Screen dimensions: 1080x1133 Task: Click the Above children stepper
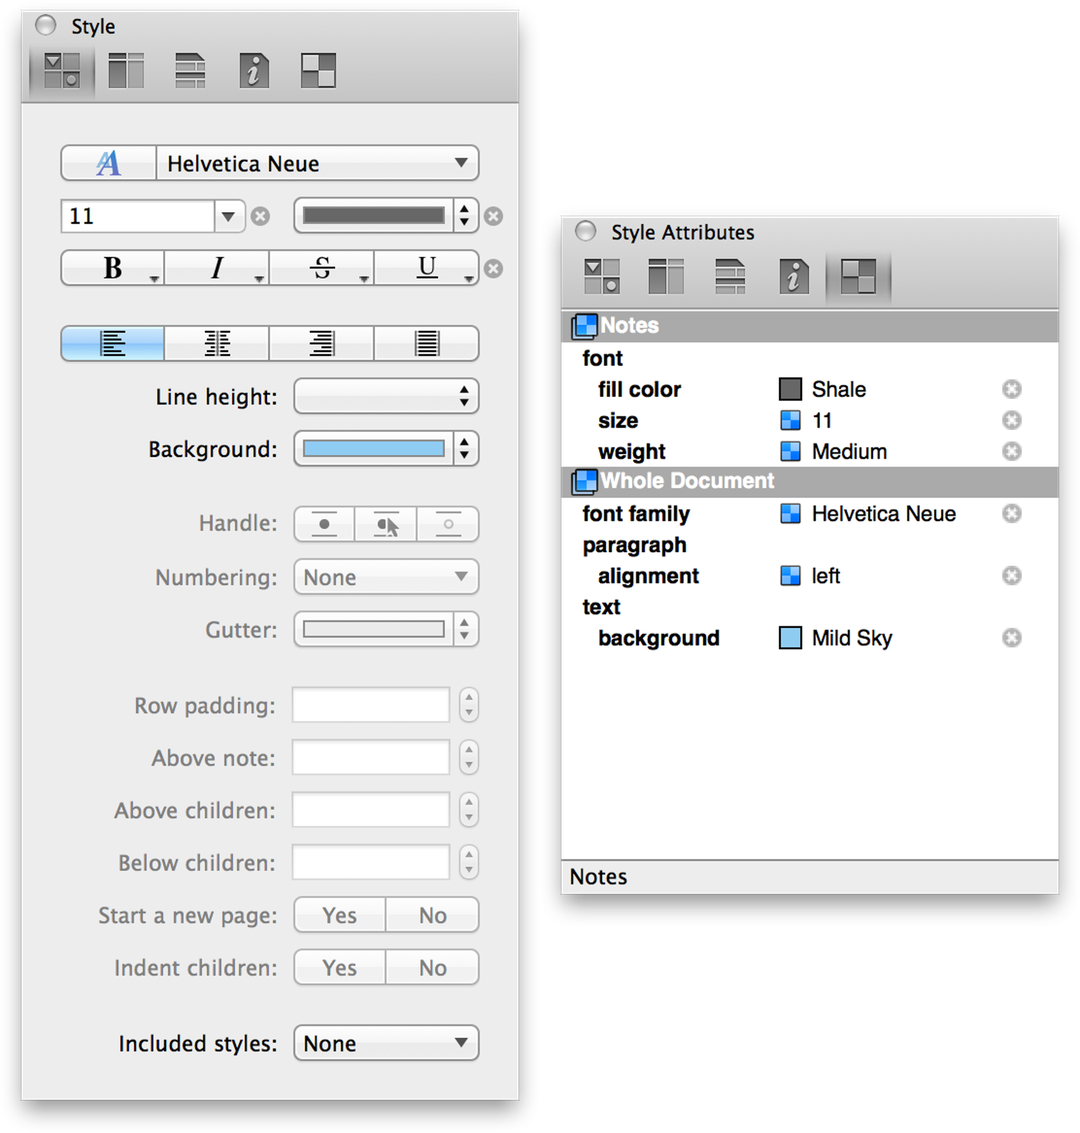[469, 810]
